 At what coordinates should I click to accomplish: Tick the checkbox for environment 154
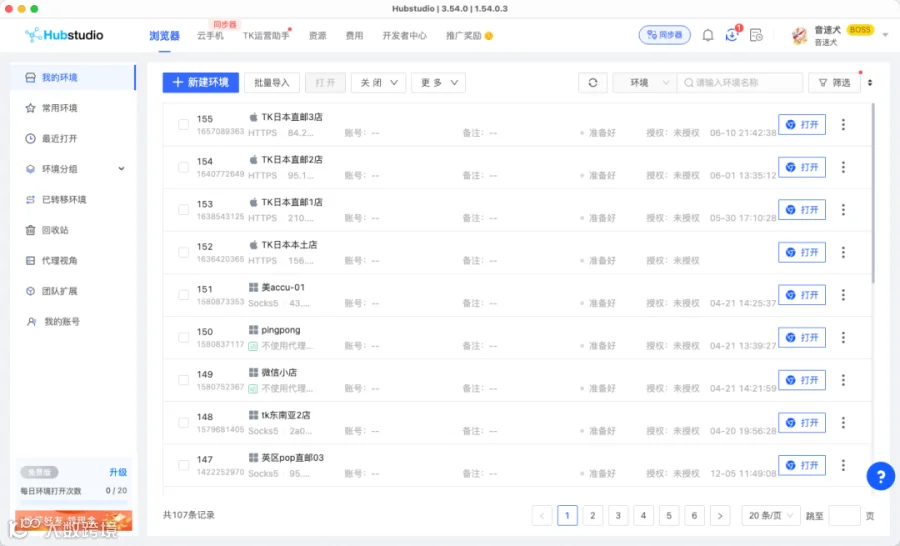183,167
